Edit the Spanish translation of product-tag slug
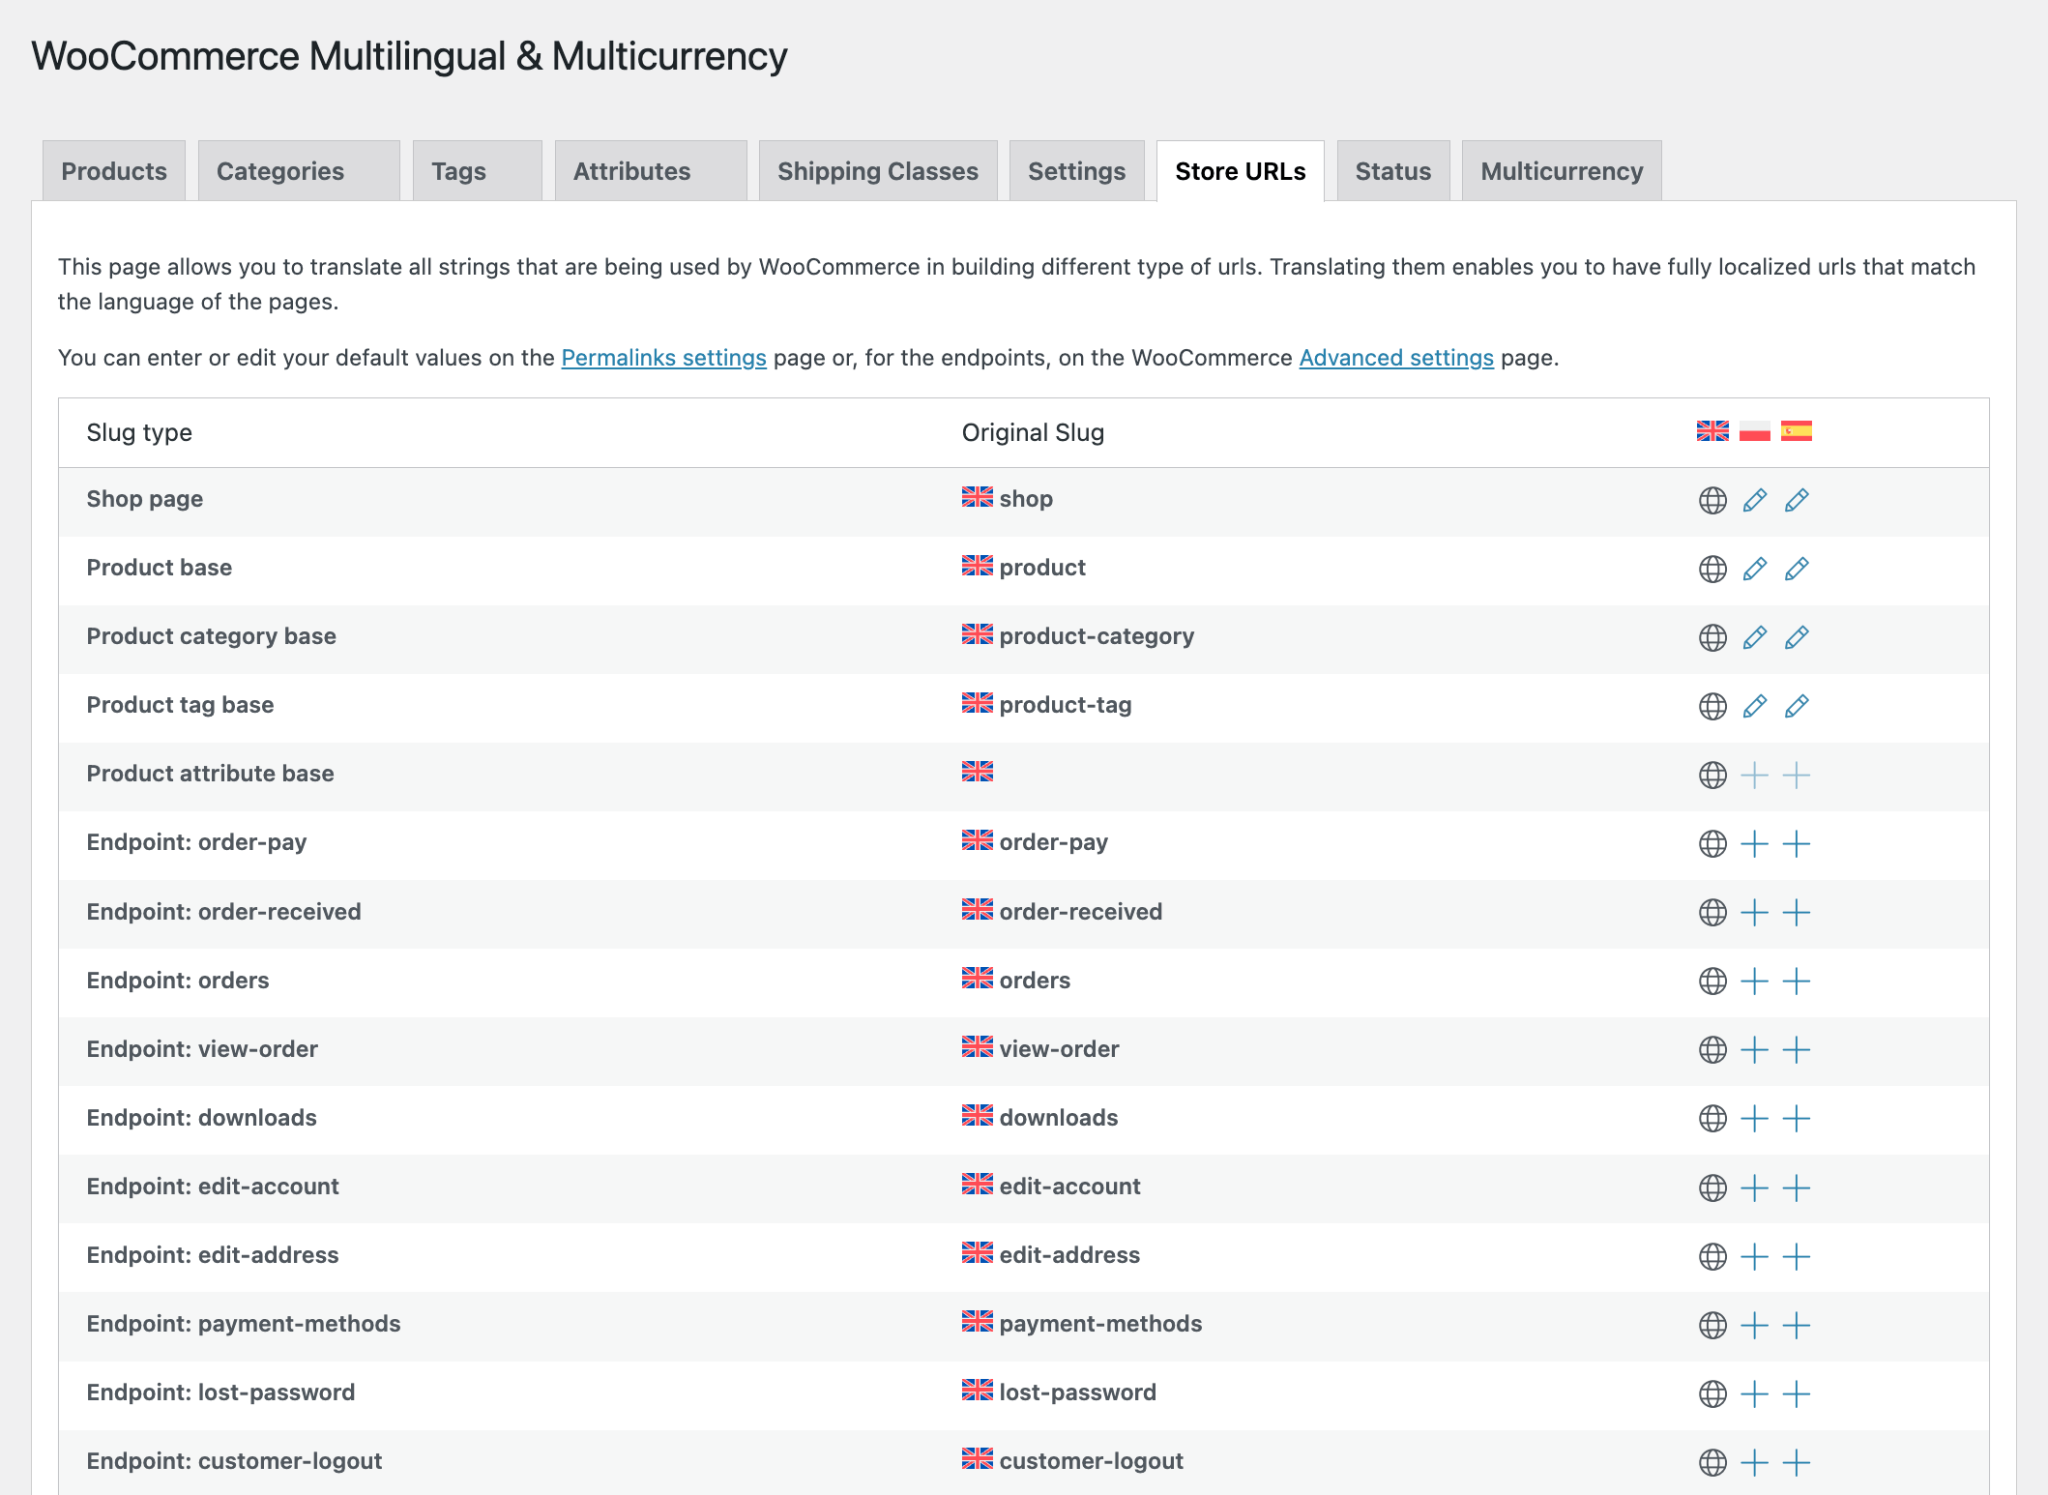 tap(1795, 705)
